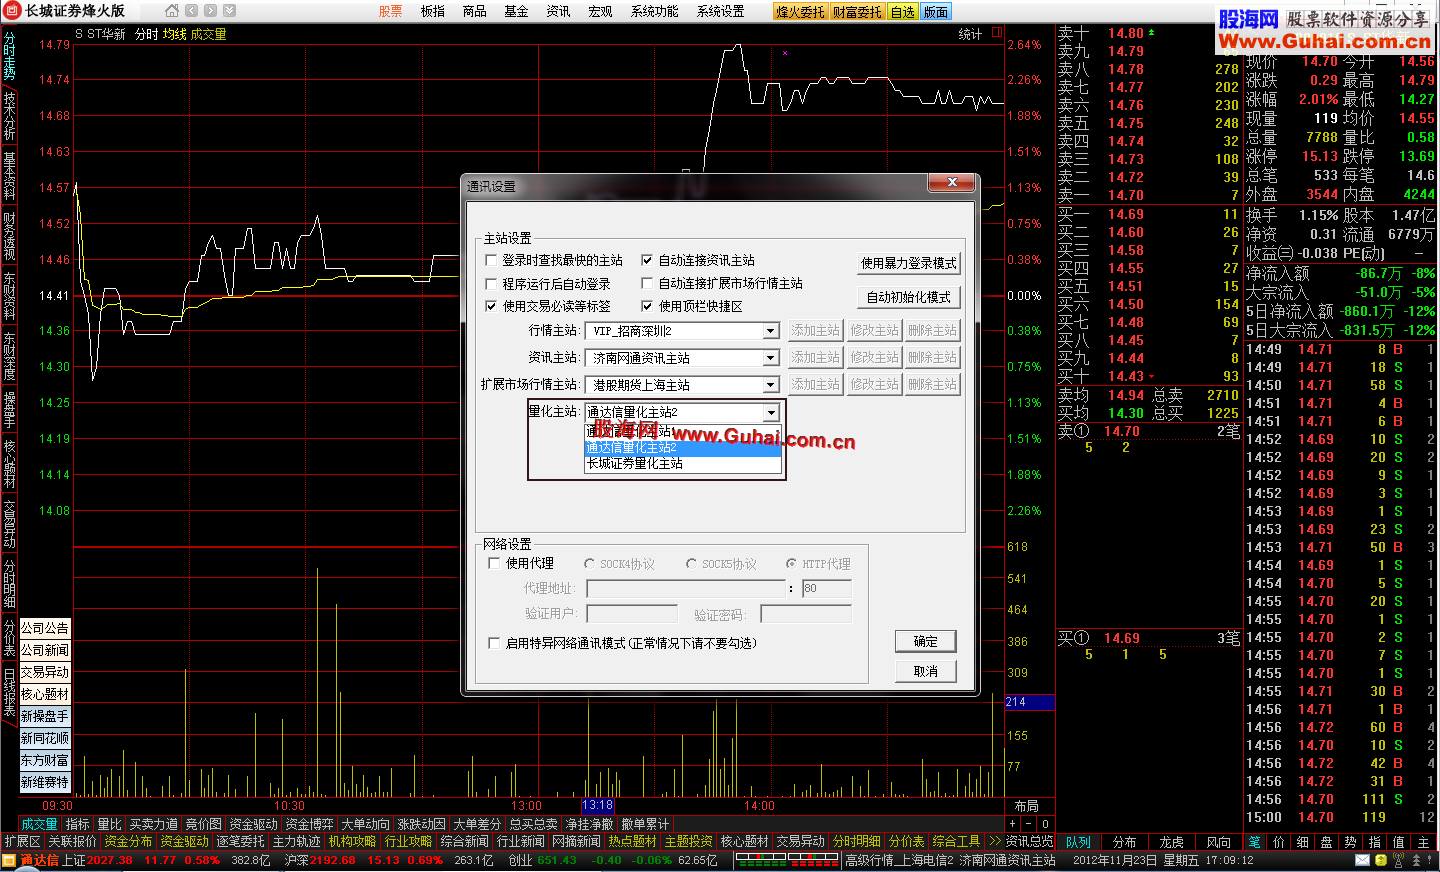Select the 值 tab at bottom right
This screenshot has height=872, width=1440.
[1398, 842]
